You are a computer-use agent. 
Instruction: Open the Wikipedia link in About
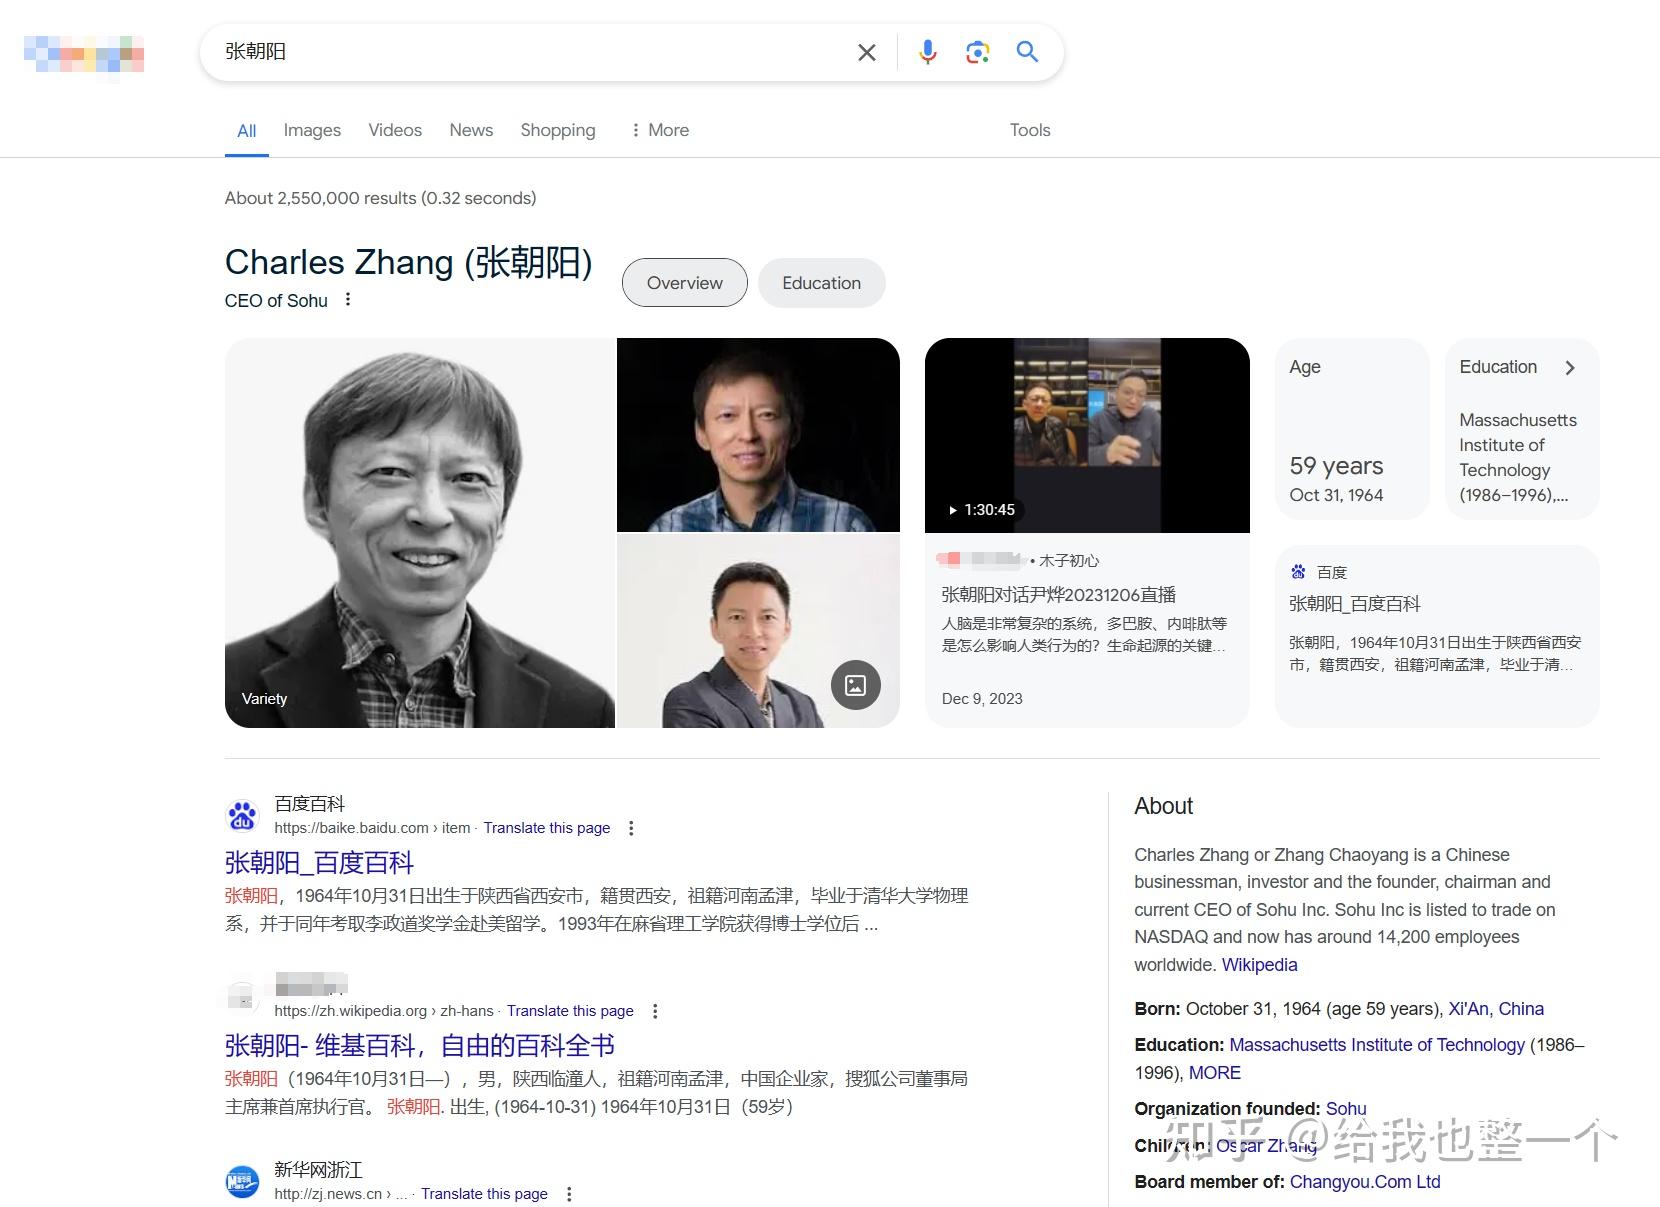[1259, 965]
